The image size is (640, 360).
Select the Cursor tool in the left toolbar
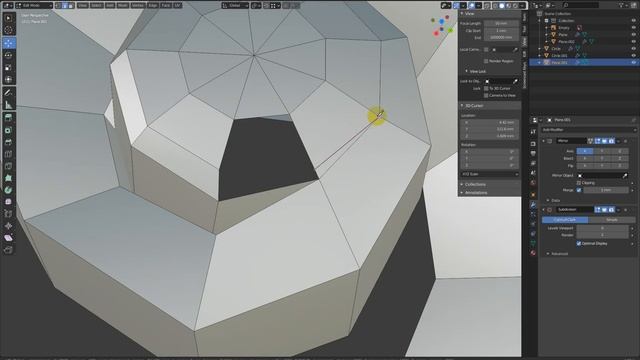coord(9,30)
